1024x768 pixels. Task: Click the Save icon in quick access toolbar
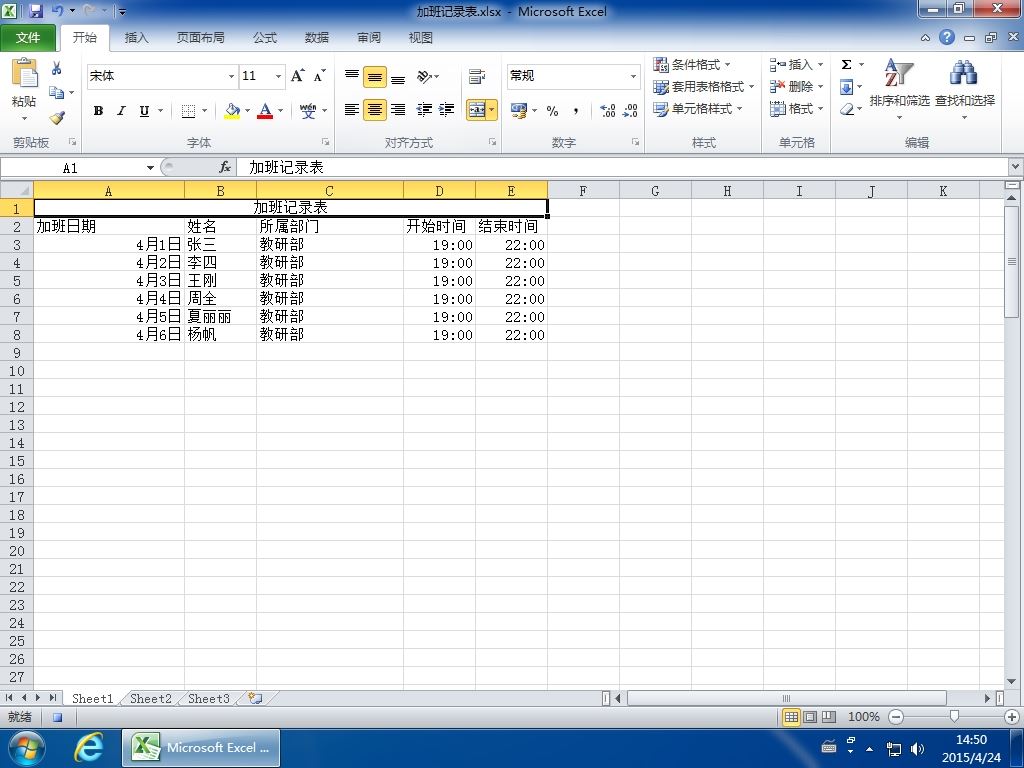click(36, 11)
